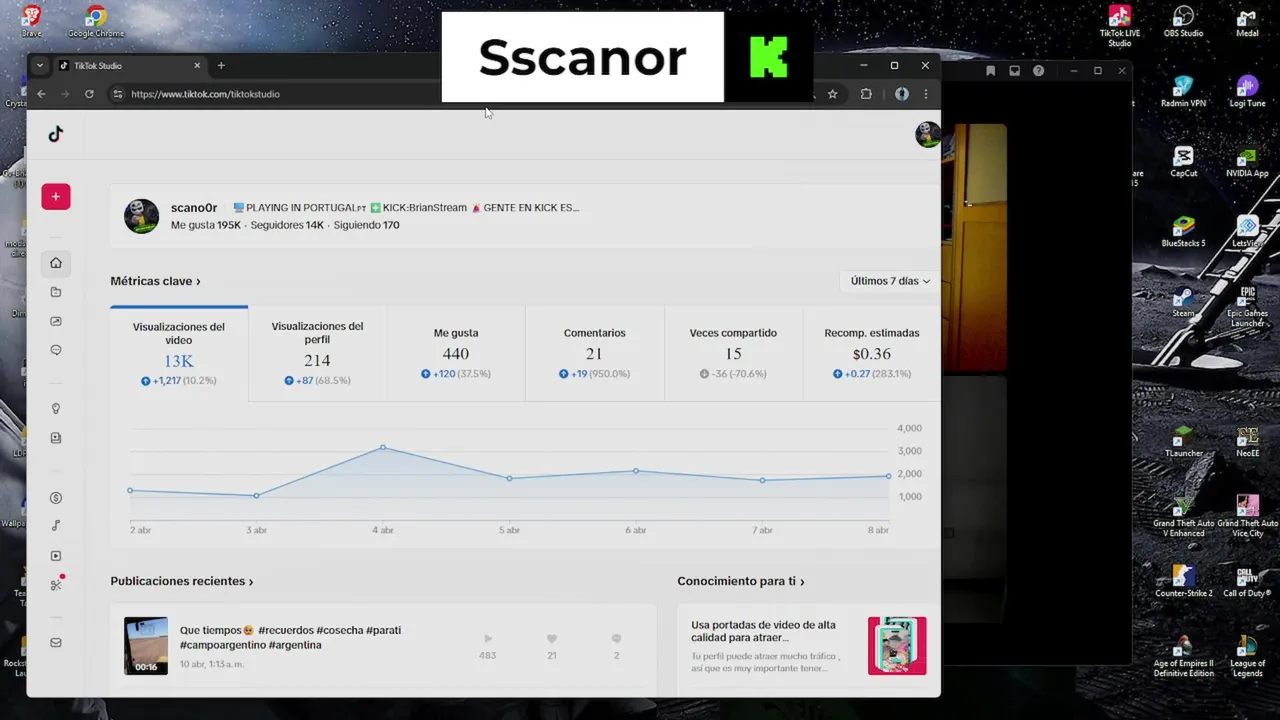Open the Home icon in TikTok Studio sidebar

[56, 263]
